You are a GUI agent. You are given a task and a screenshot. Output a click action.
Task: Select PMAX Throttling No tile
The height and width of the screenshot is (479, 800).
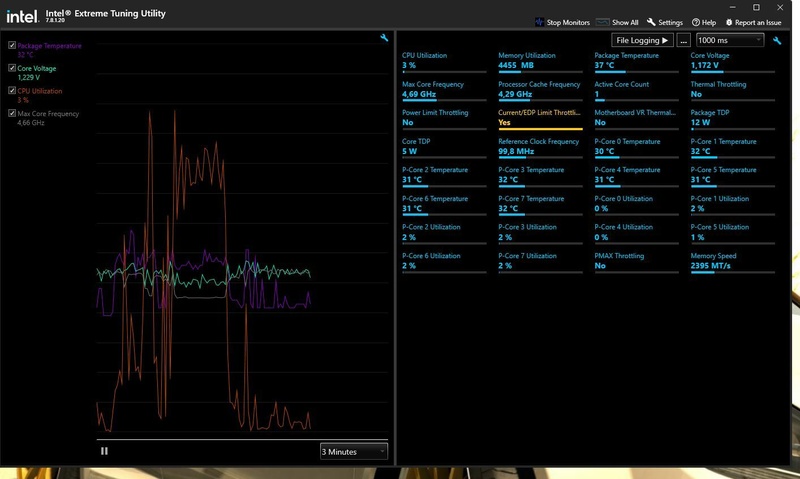[x=636, y=262]
